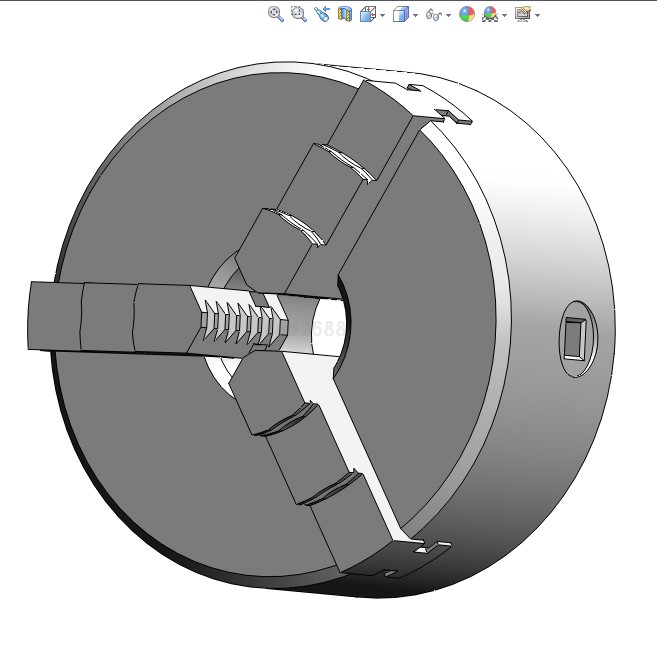Open the Hide/Show Items dropdown arrow
Image resolution: width=657 pixels, height=657 pixels.
(x=448, y=15)
